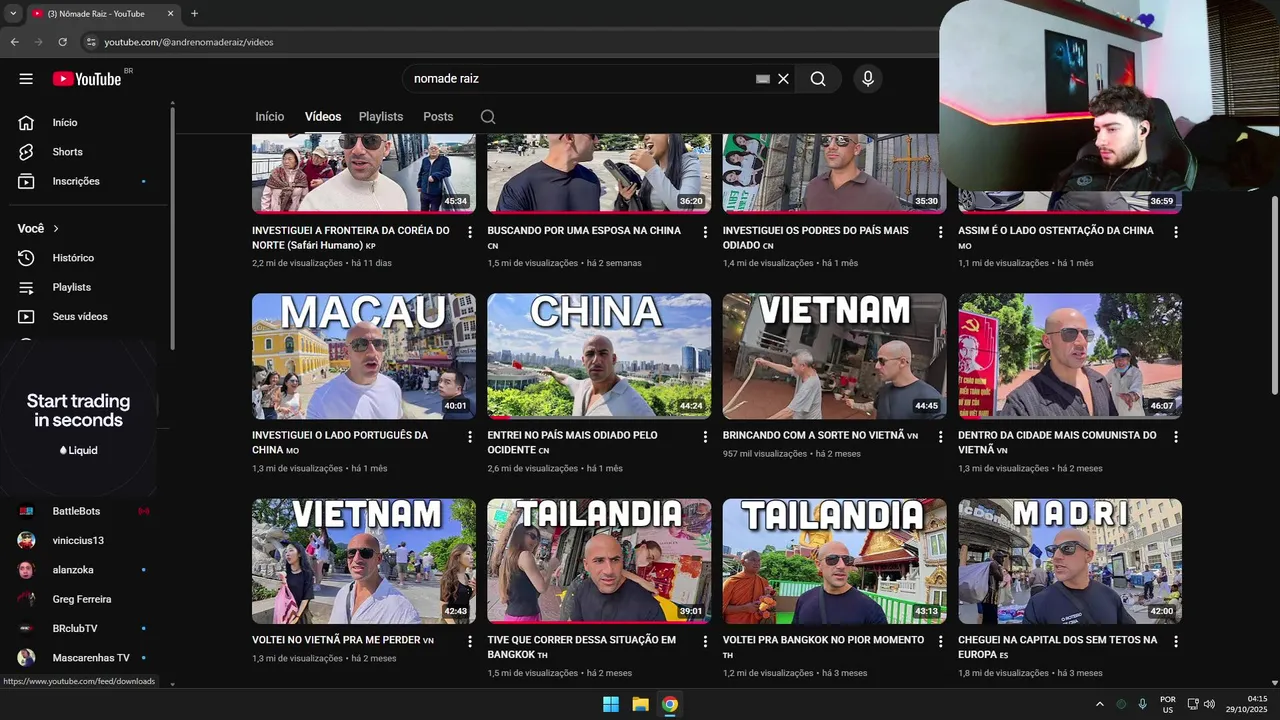
Task: Open the MADRI video thumbnail
Action: [1070, 561]
